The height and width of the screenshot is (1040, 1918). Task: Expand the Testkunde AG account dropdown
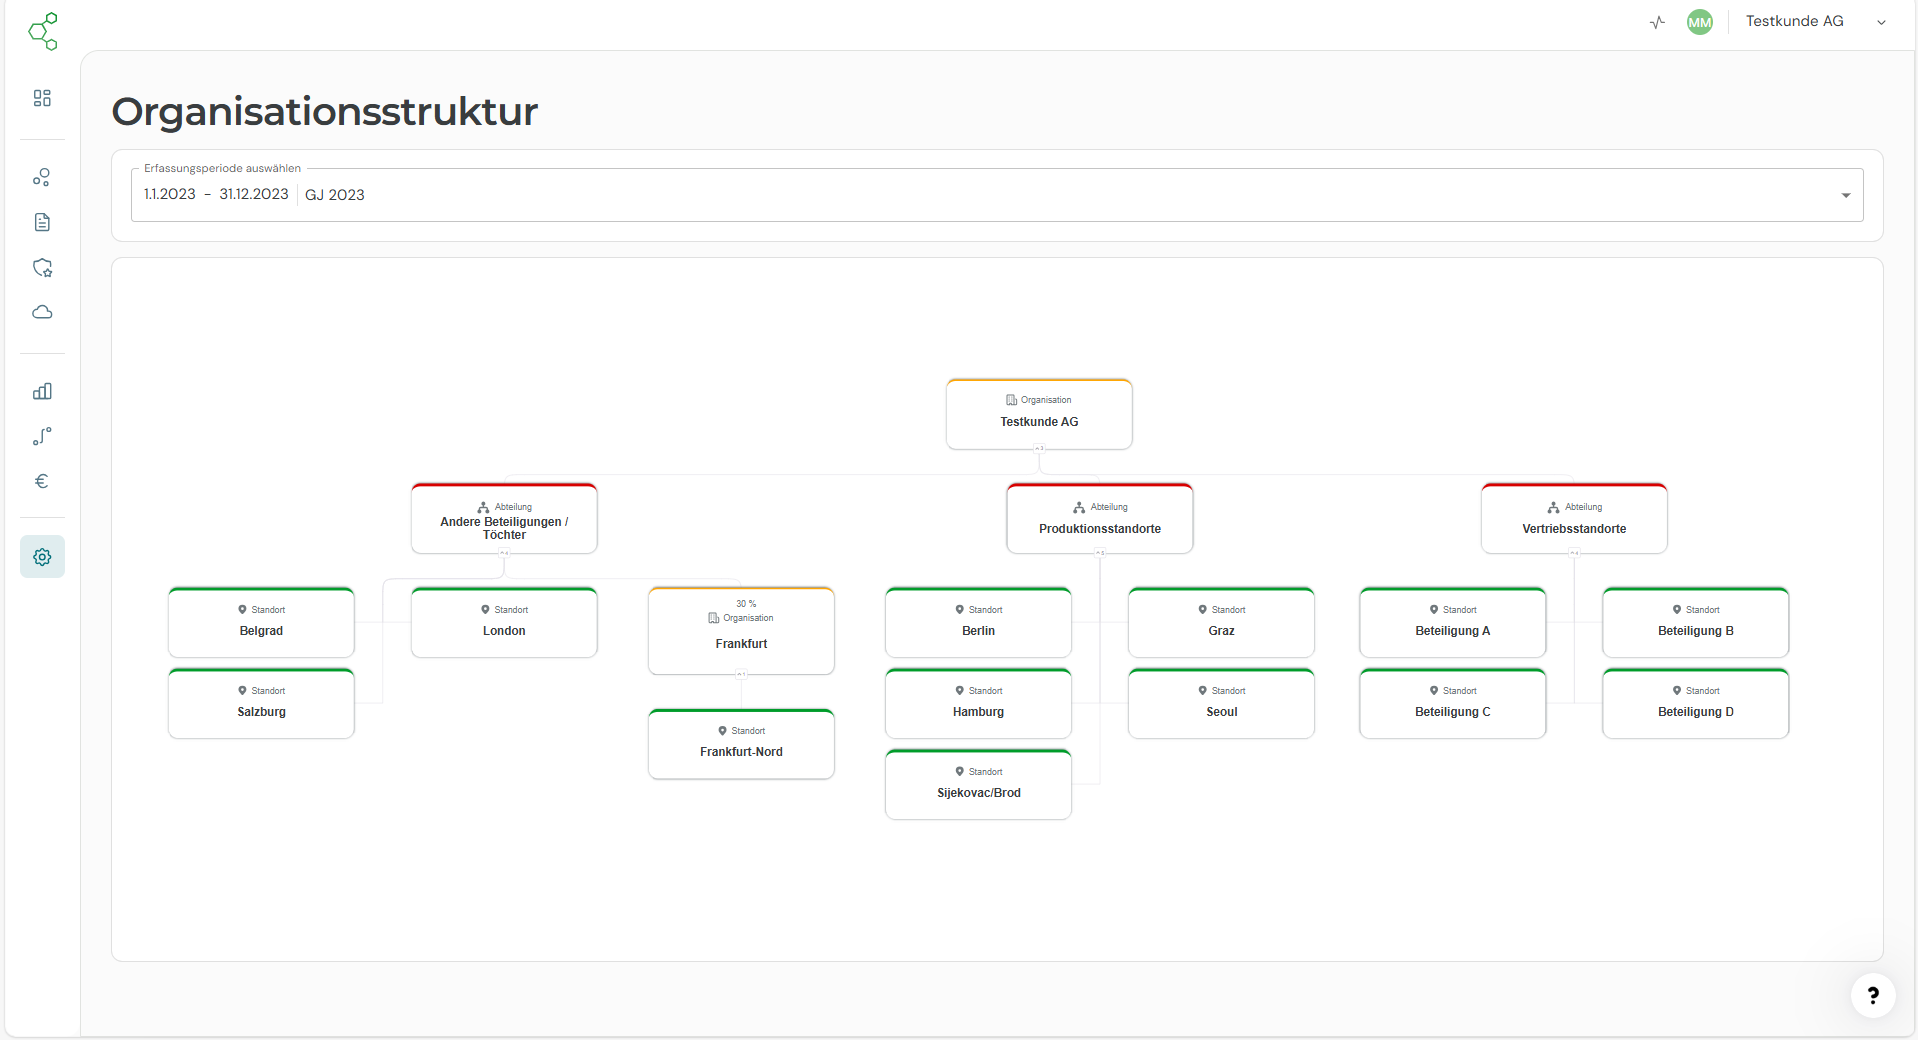point(1881,22)
